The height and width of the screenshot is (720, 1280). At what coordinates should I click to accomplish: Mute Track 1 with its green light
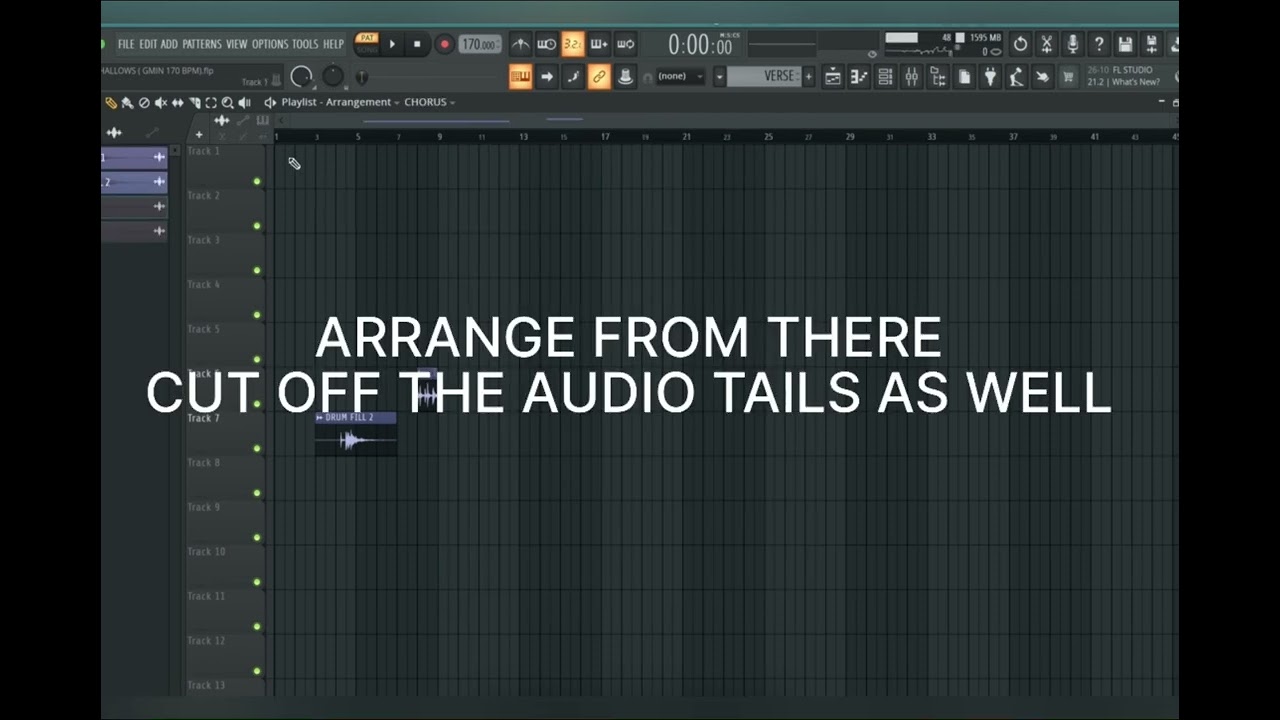click(x=257, y=181)
